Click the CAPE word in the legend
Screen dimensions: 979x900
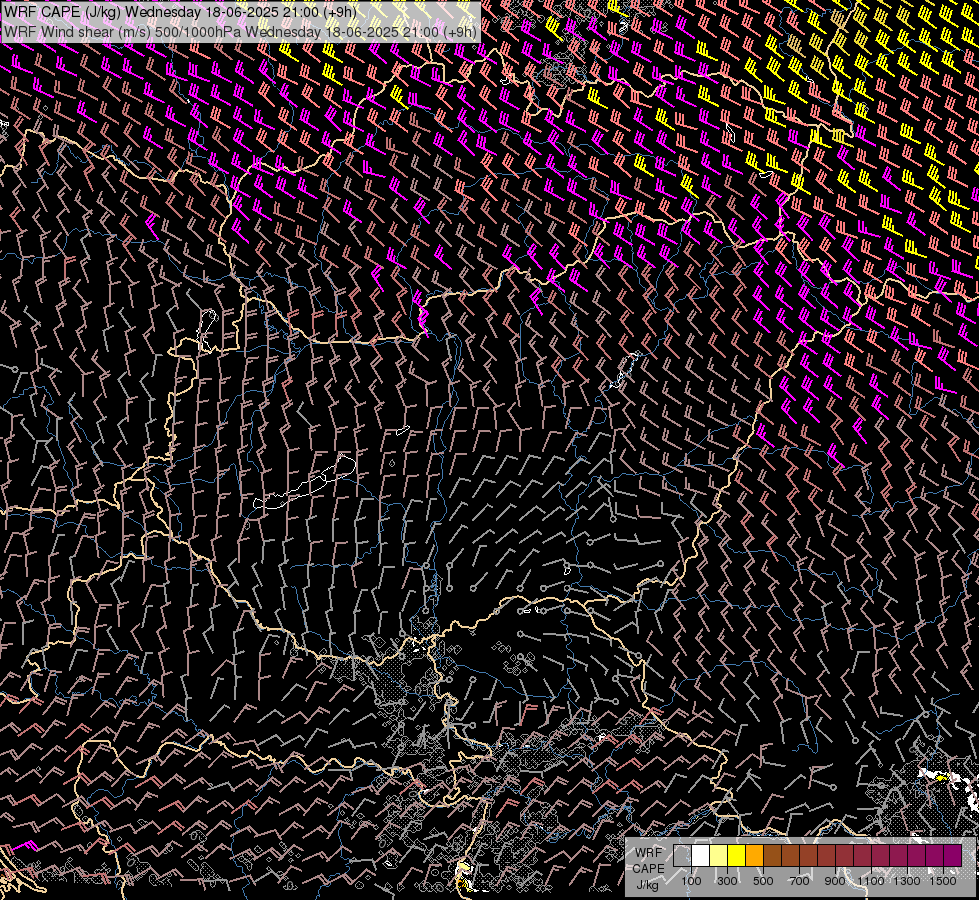(x=648, y=869)
